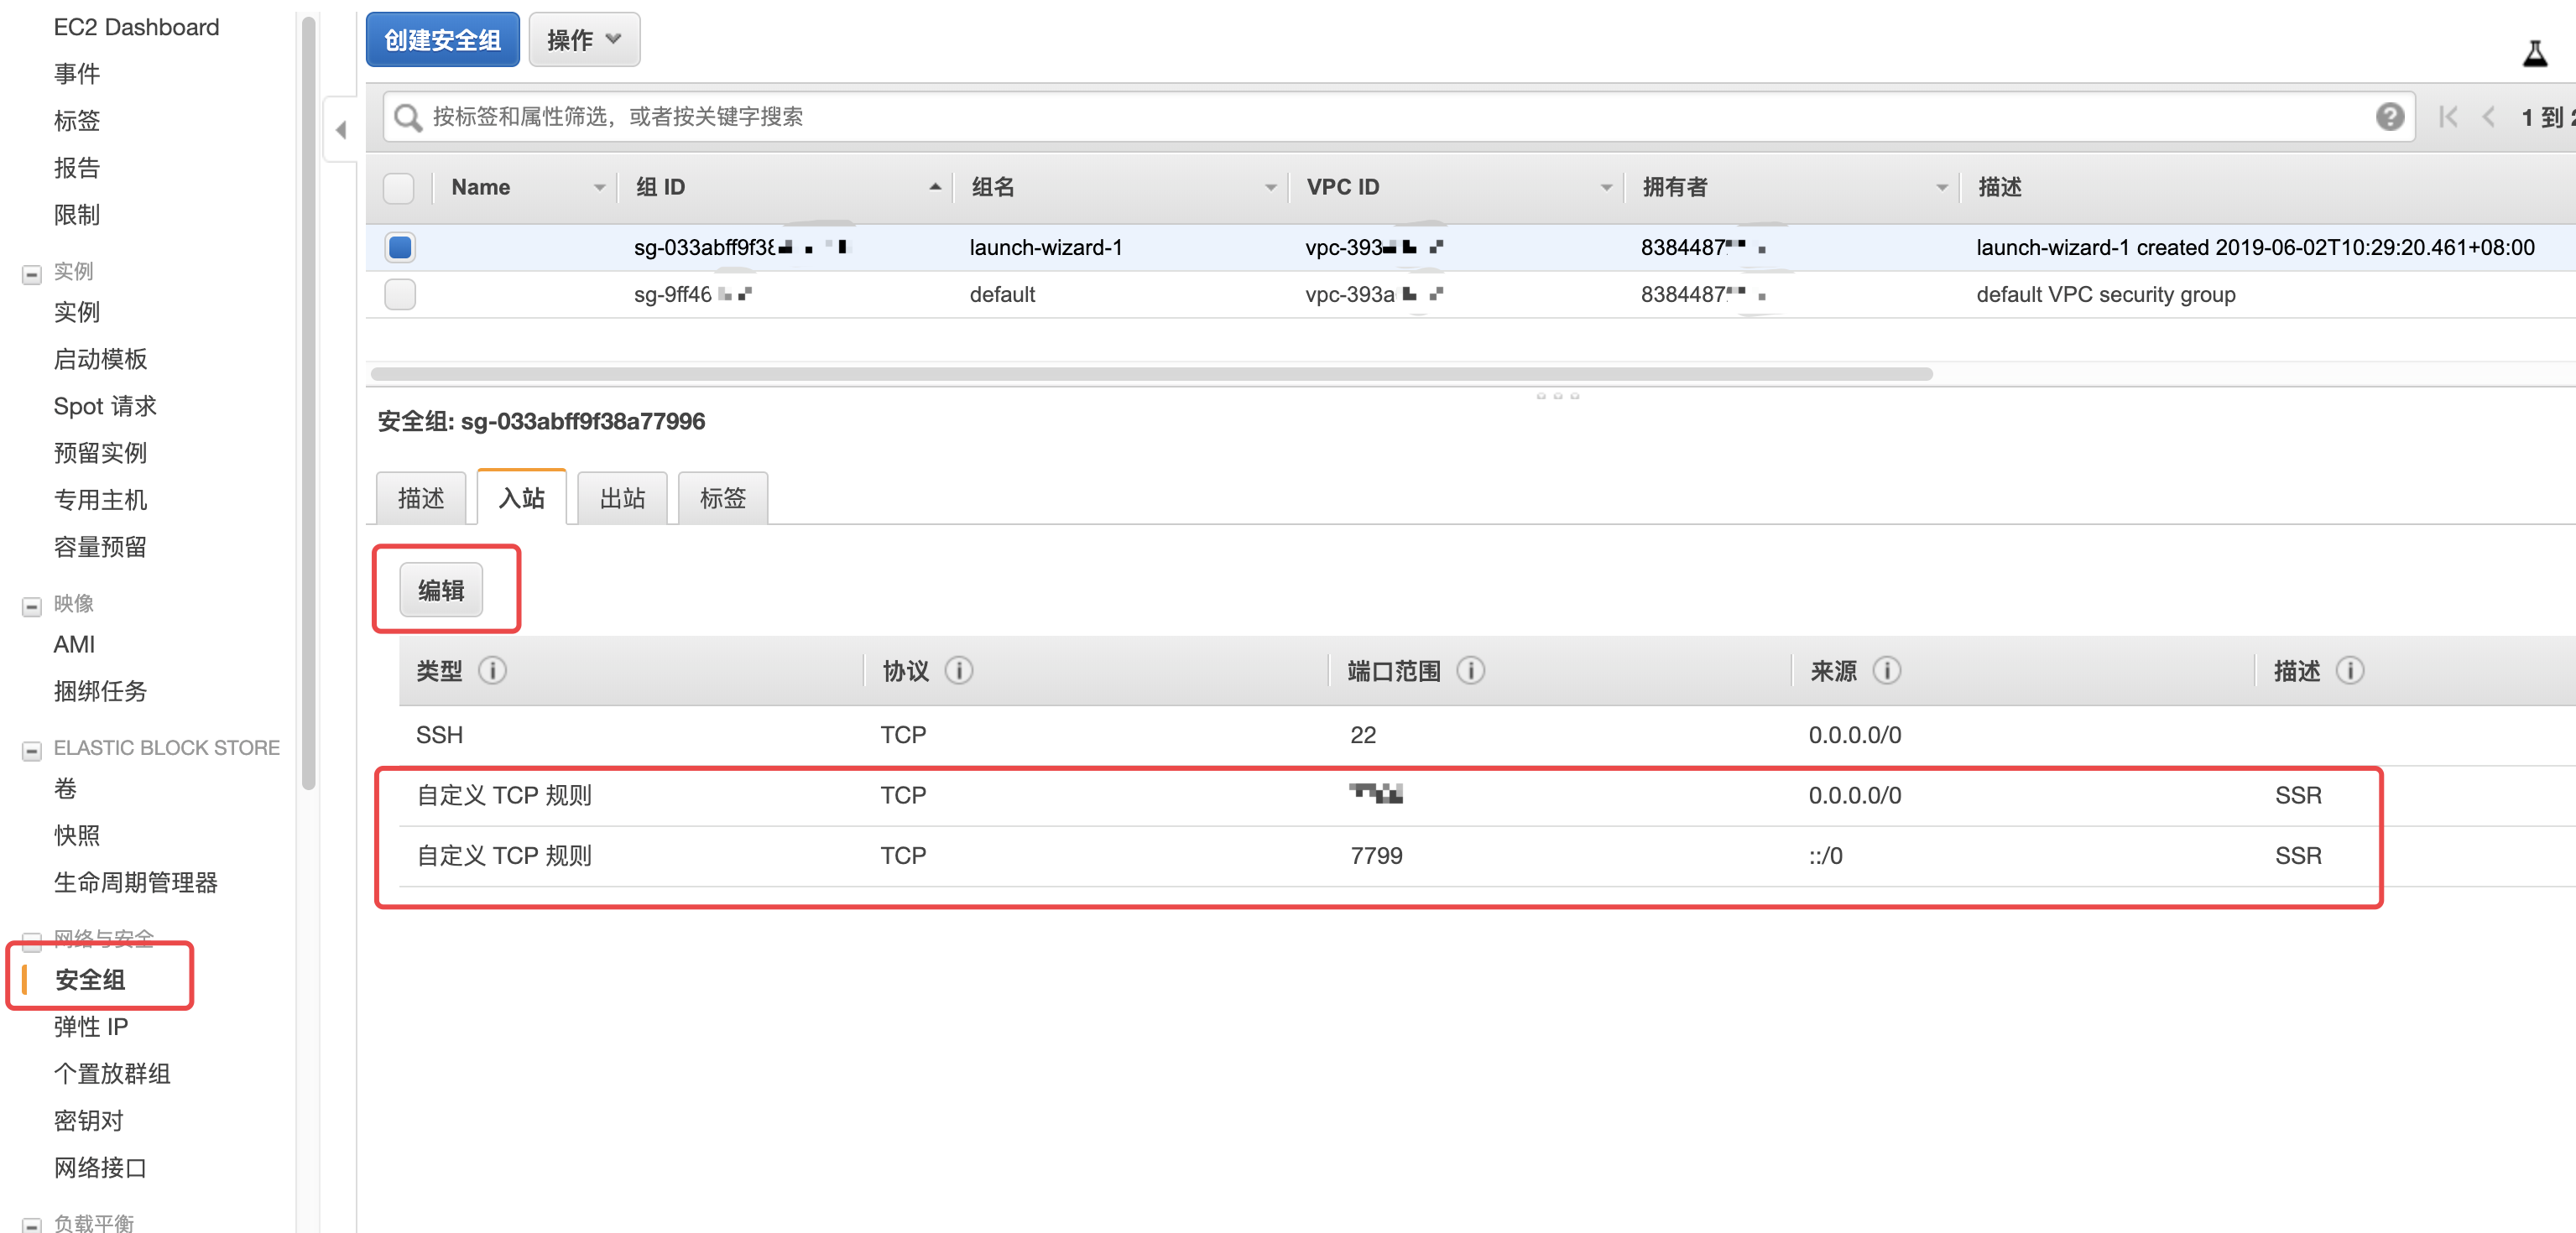Show info for inbound 描述 column
2576x1233 pixels.
pos(2349,670)
